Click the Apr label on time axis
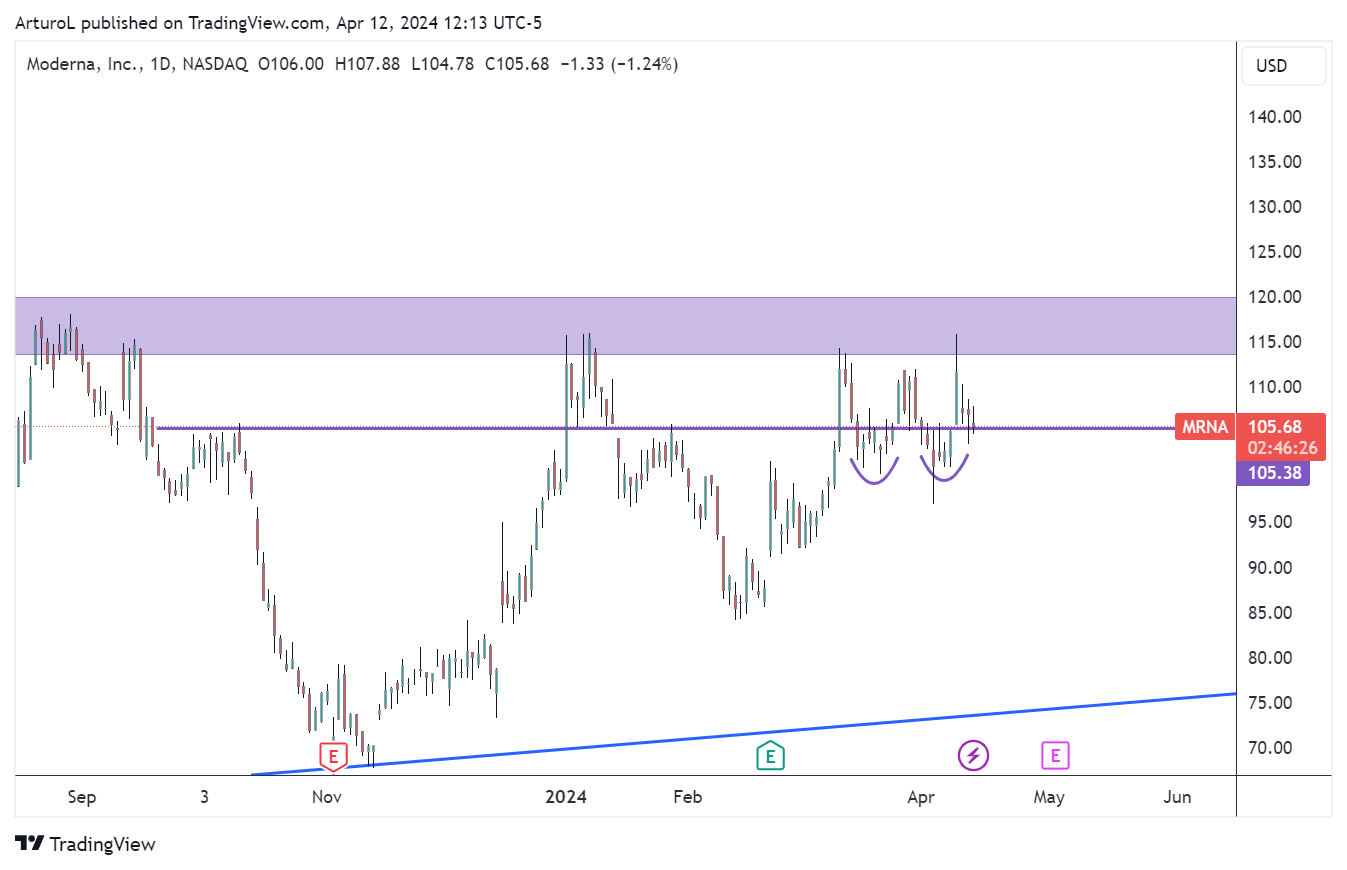1347x870 pixels. (x=921, y=797)
